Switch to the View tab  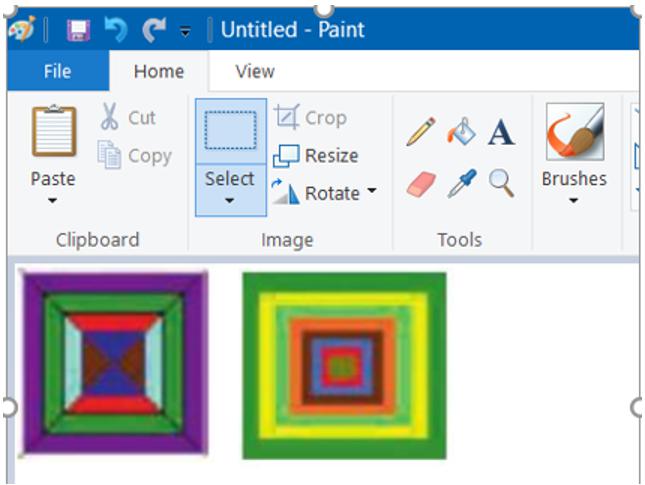pyautogui.click(x=254, y=71)
